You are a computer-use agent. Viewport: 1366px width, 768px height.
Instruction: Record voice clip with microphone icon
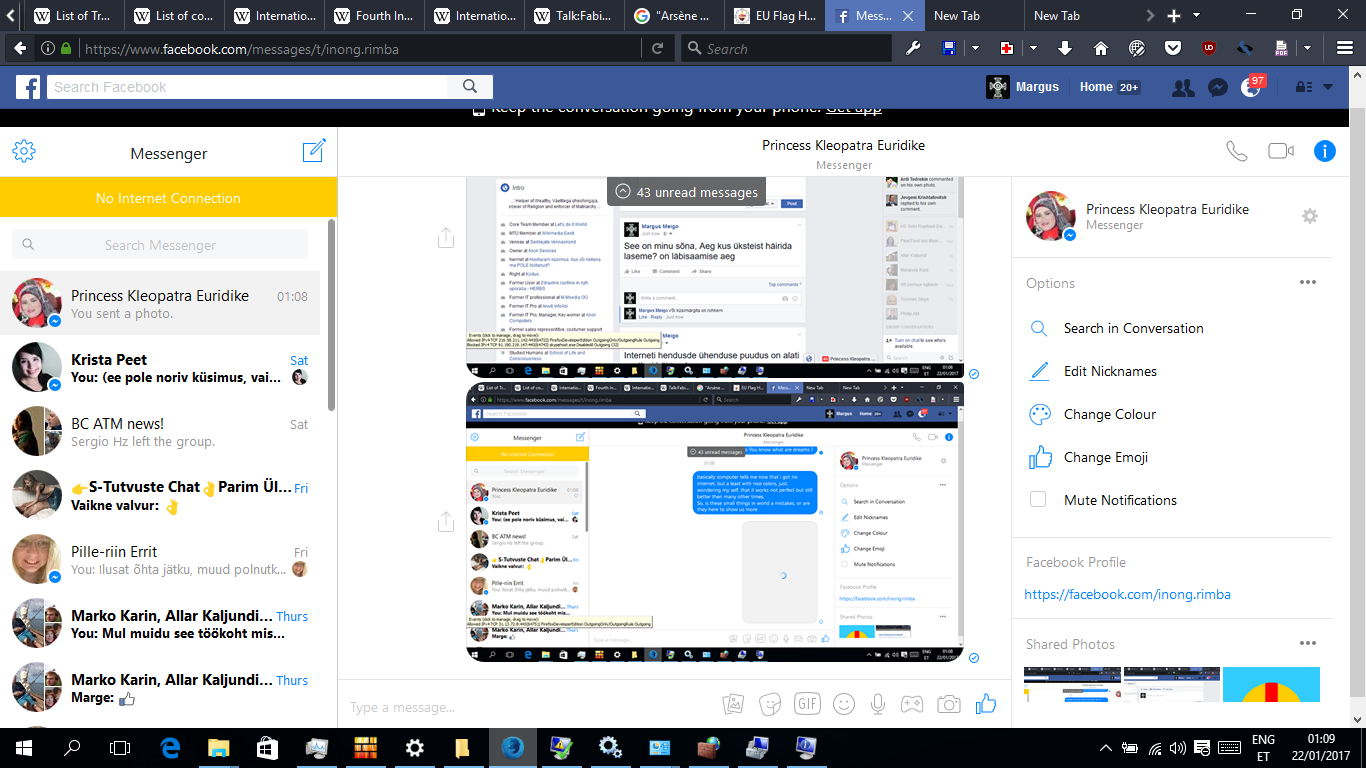(878, 704)
